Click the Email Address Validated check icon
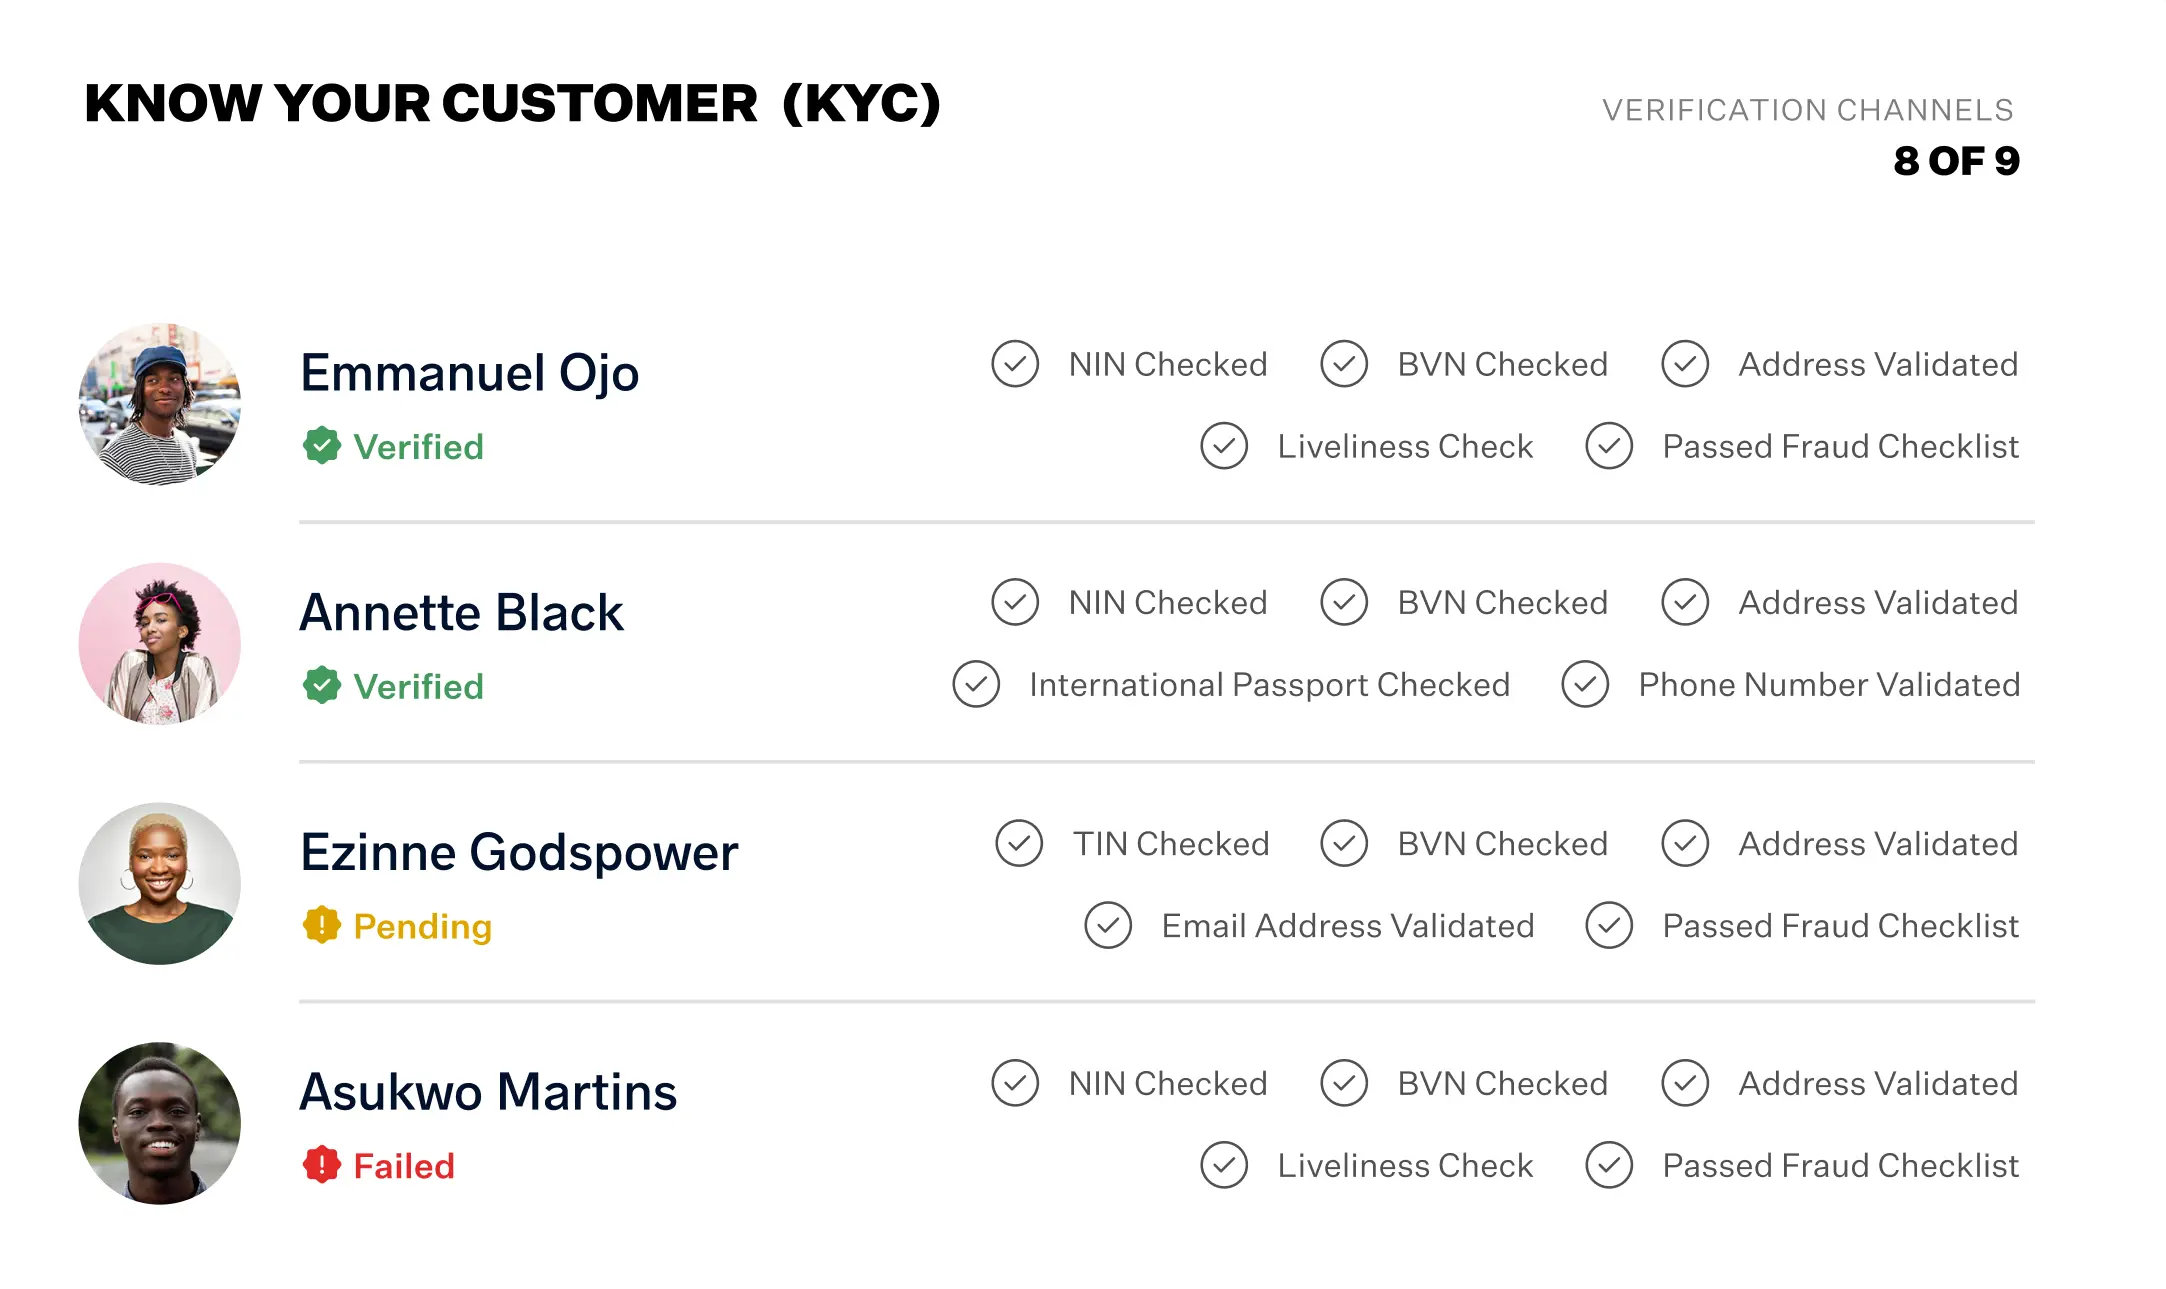2166x1289 pixels. [1108, 926]
